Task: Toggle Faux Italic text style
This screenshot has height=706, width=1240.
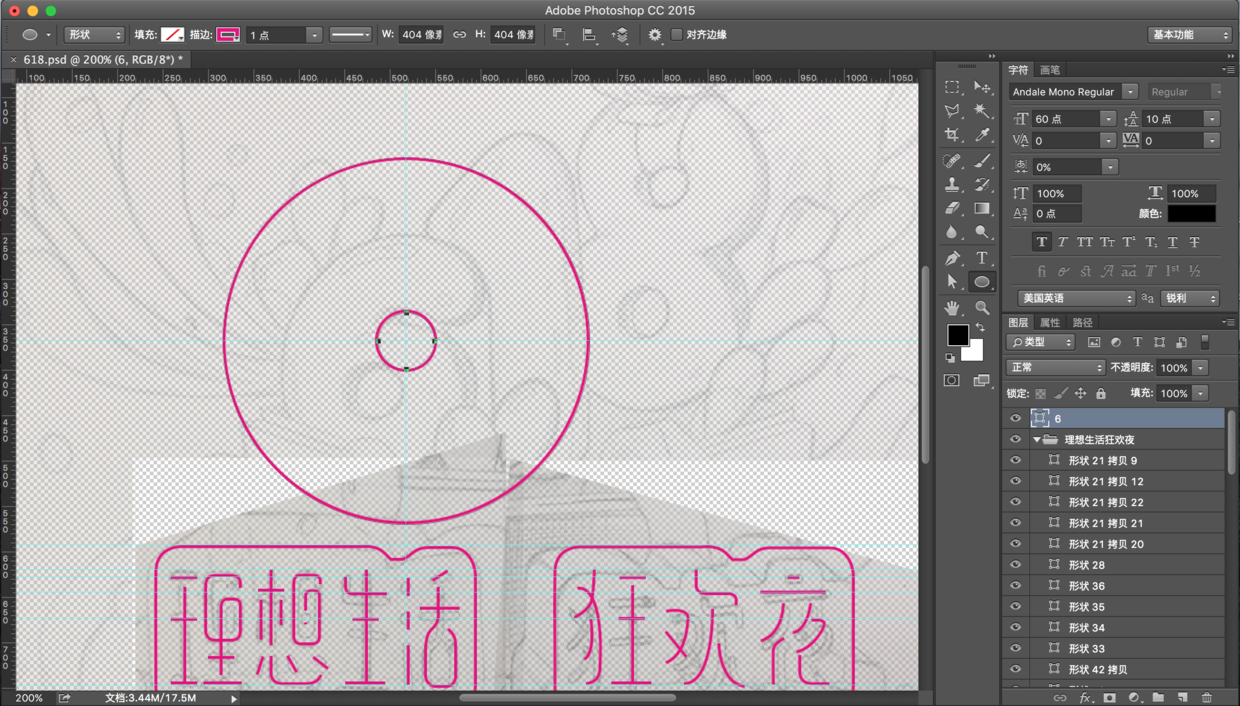Action: click(1062, 242)
